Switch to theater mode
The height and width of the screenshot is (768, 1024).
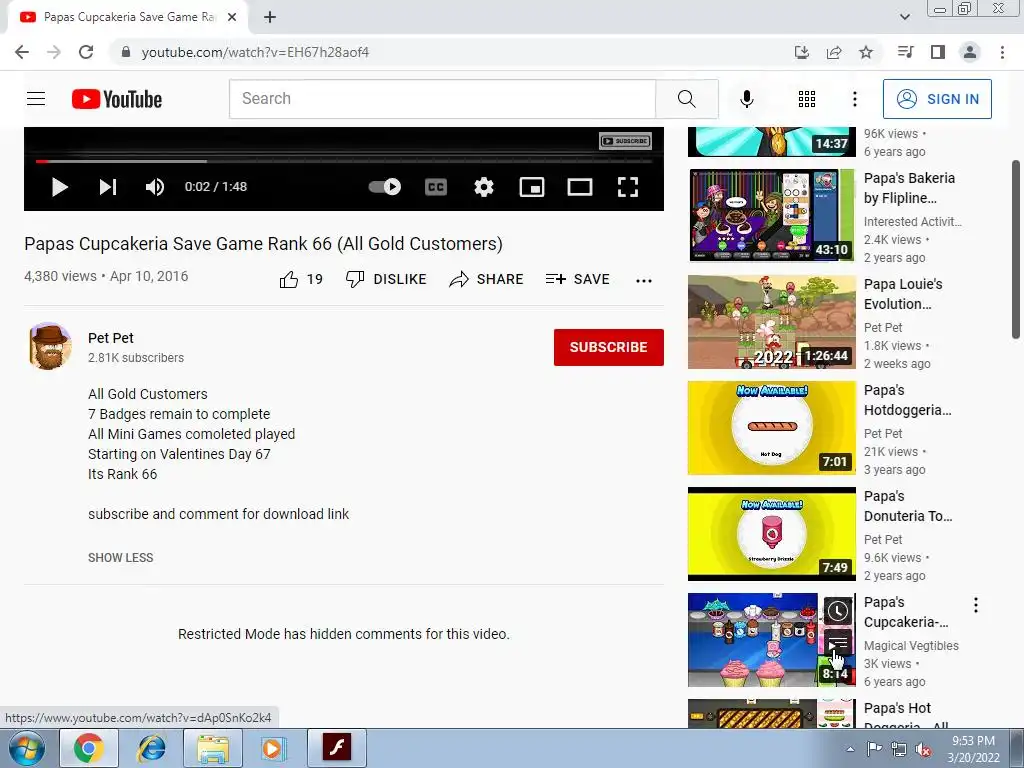tap(580, 187)
